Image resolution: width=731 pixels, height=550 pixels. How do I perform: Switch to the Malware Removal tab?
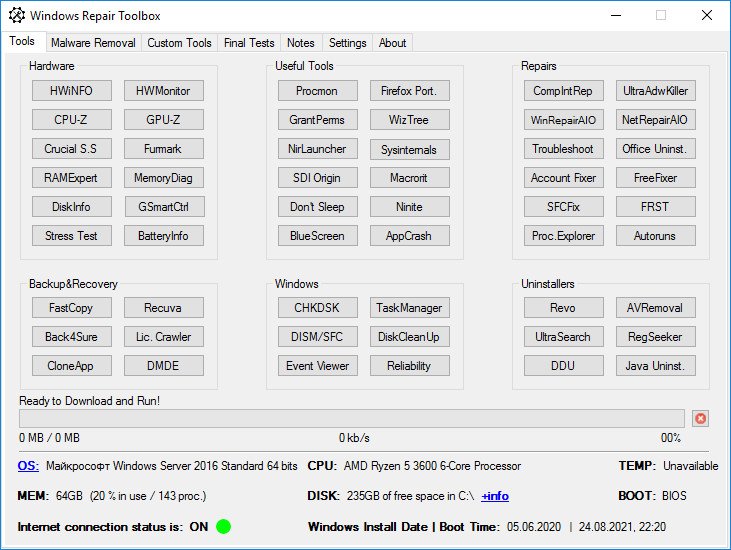tap(93, 43)
